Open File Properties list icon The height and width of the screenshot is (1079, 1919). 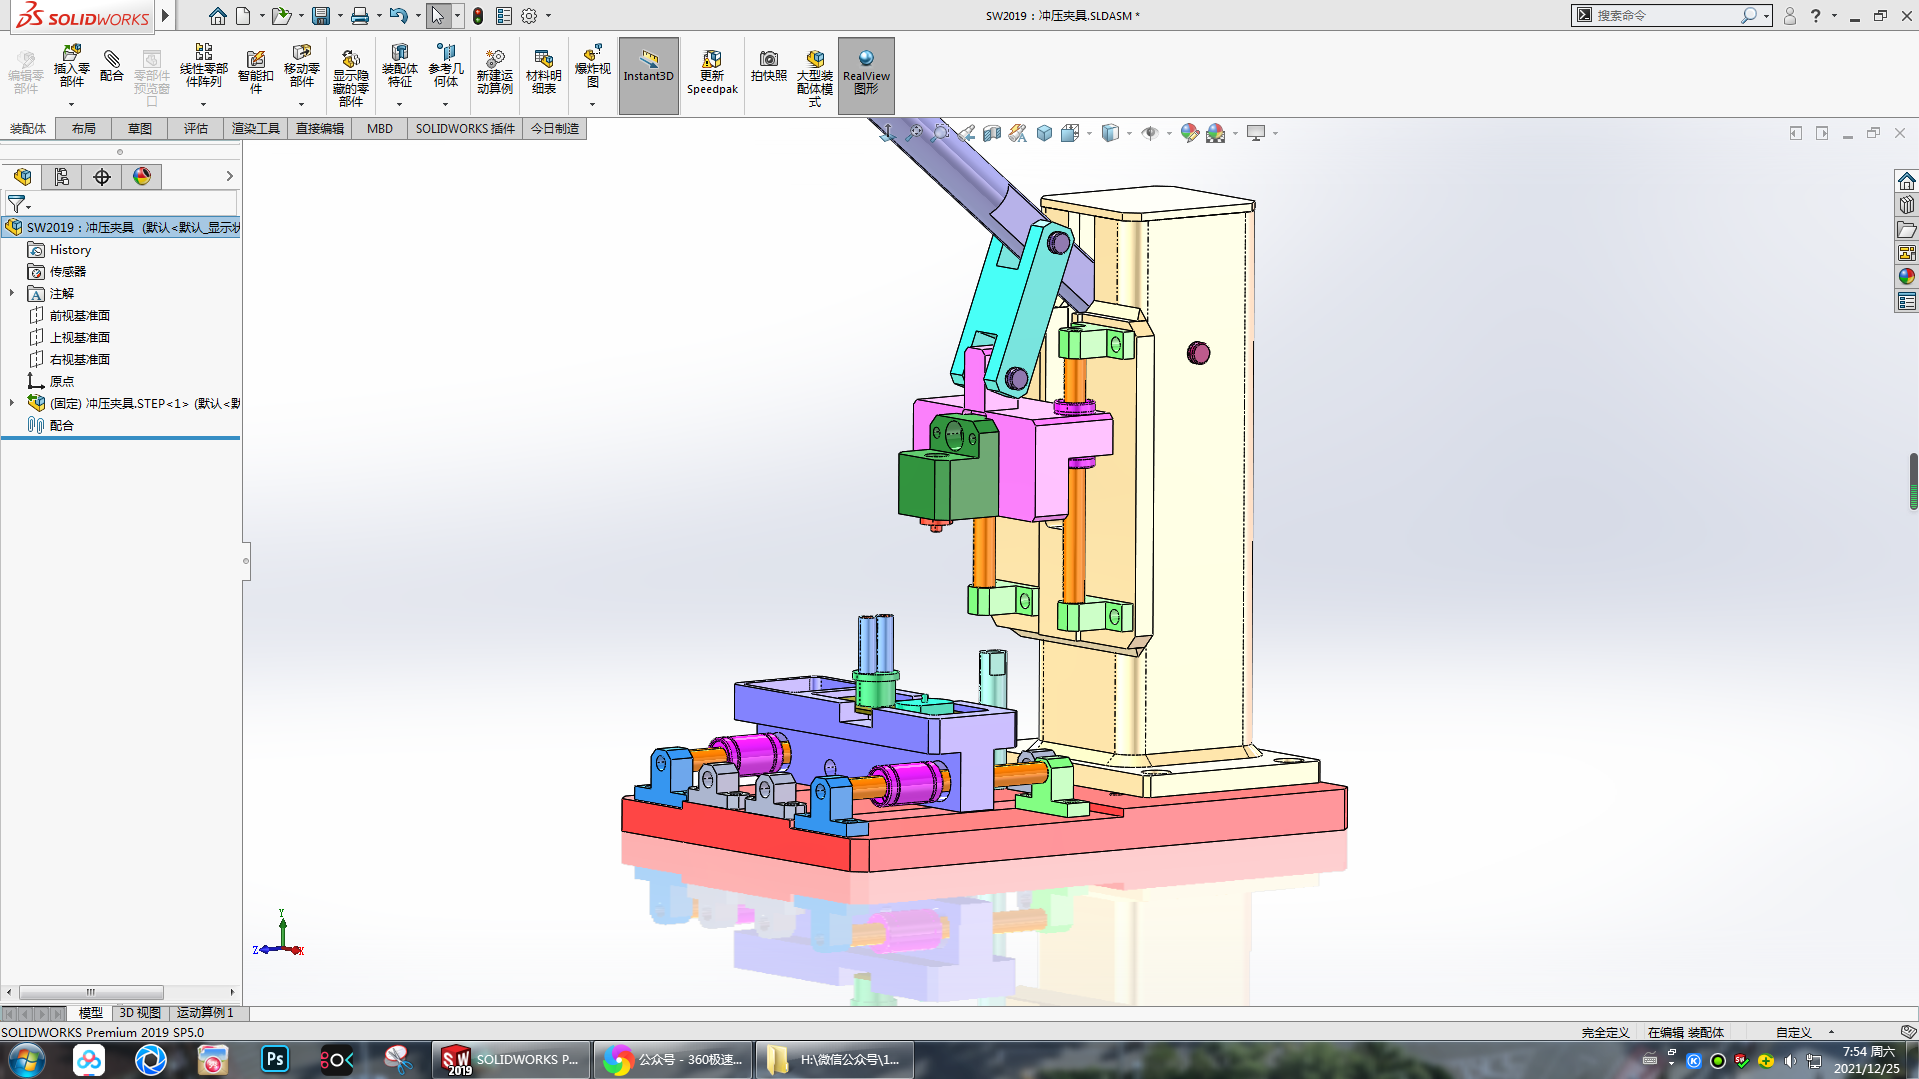coord(504,16)
